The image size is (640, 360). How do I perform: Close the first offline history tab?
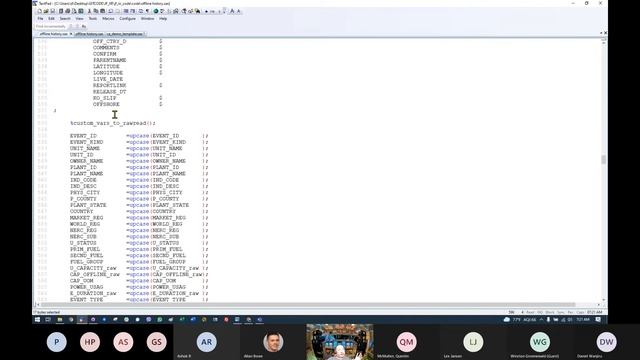[x=71, y=34]
